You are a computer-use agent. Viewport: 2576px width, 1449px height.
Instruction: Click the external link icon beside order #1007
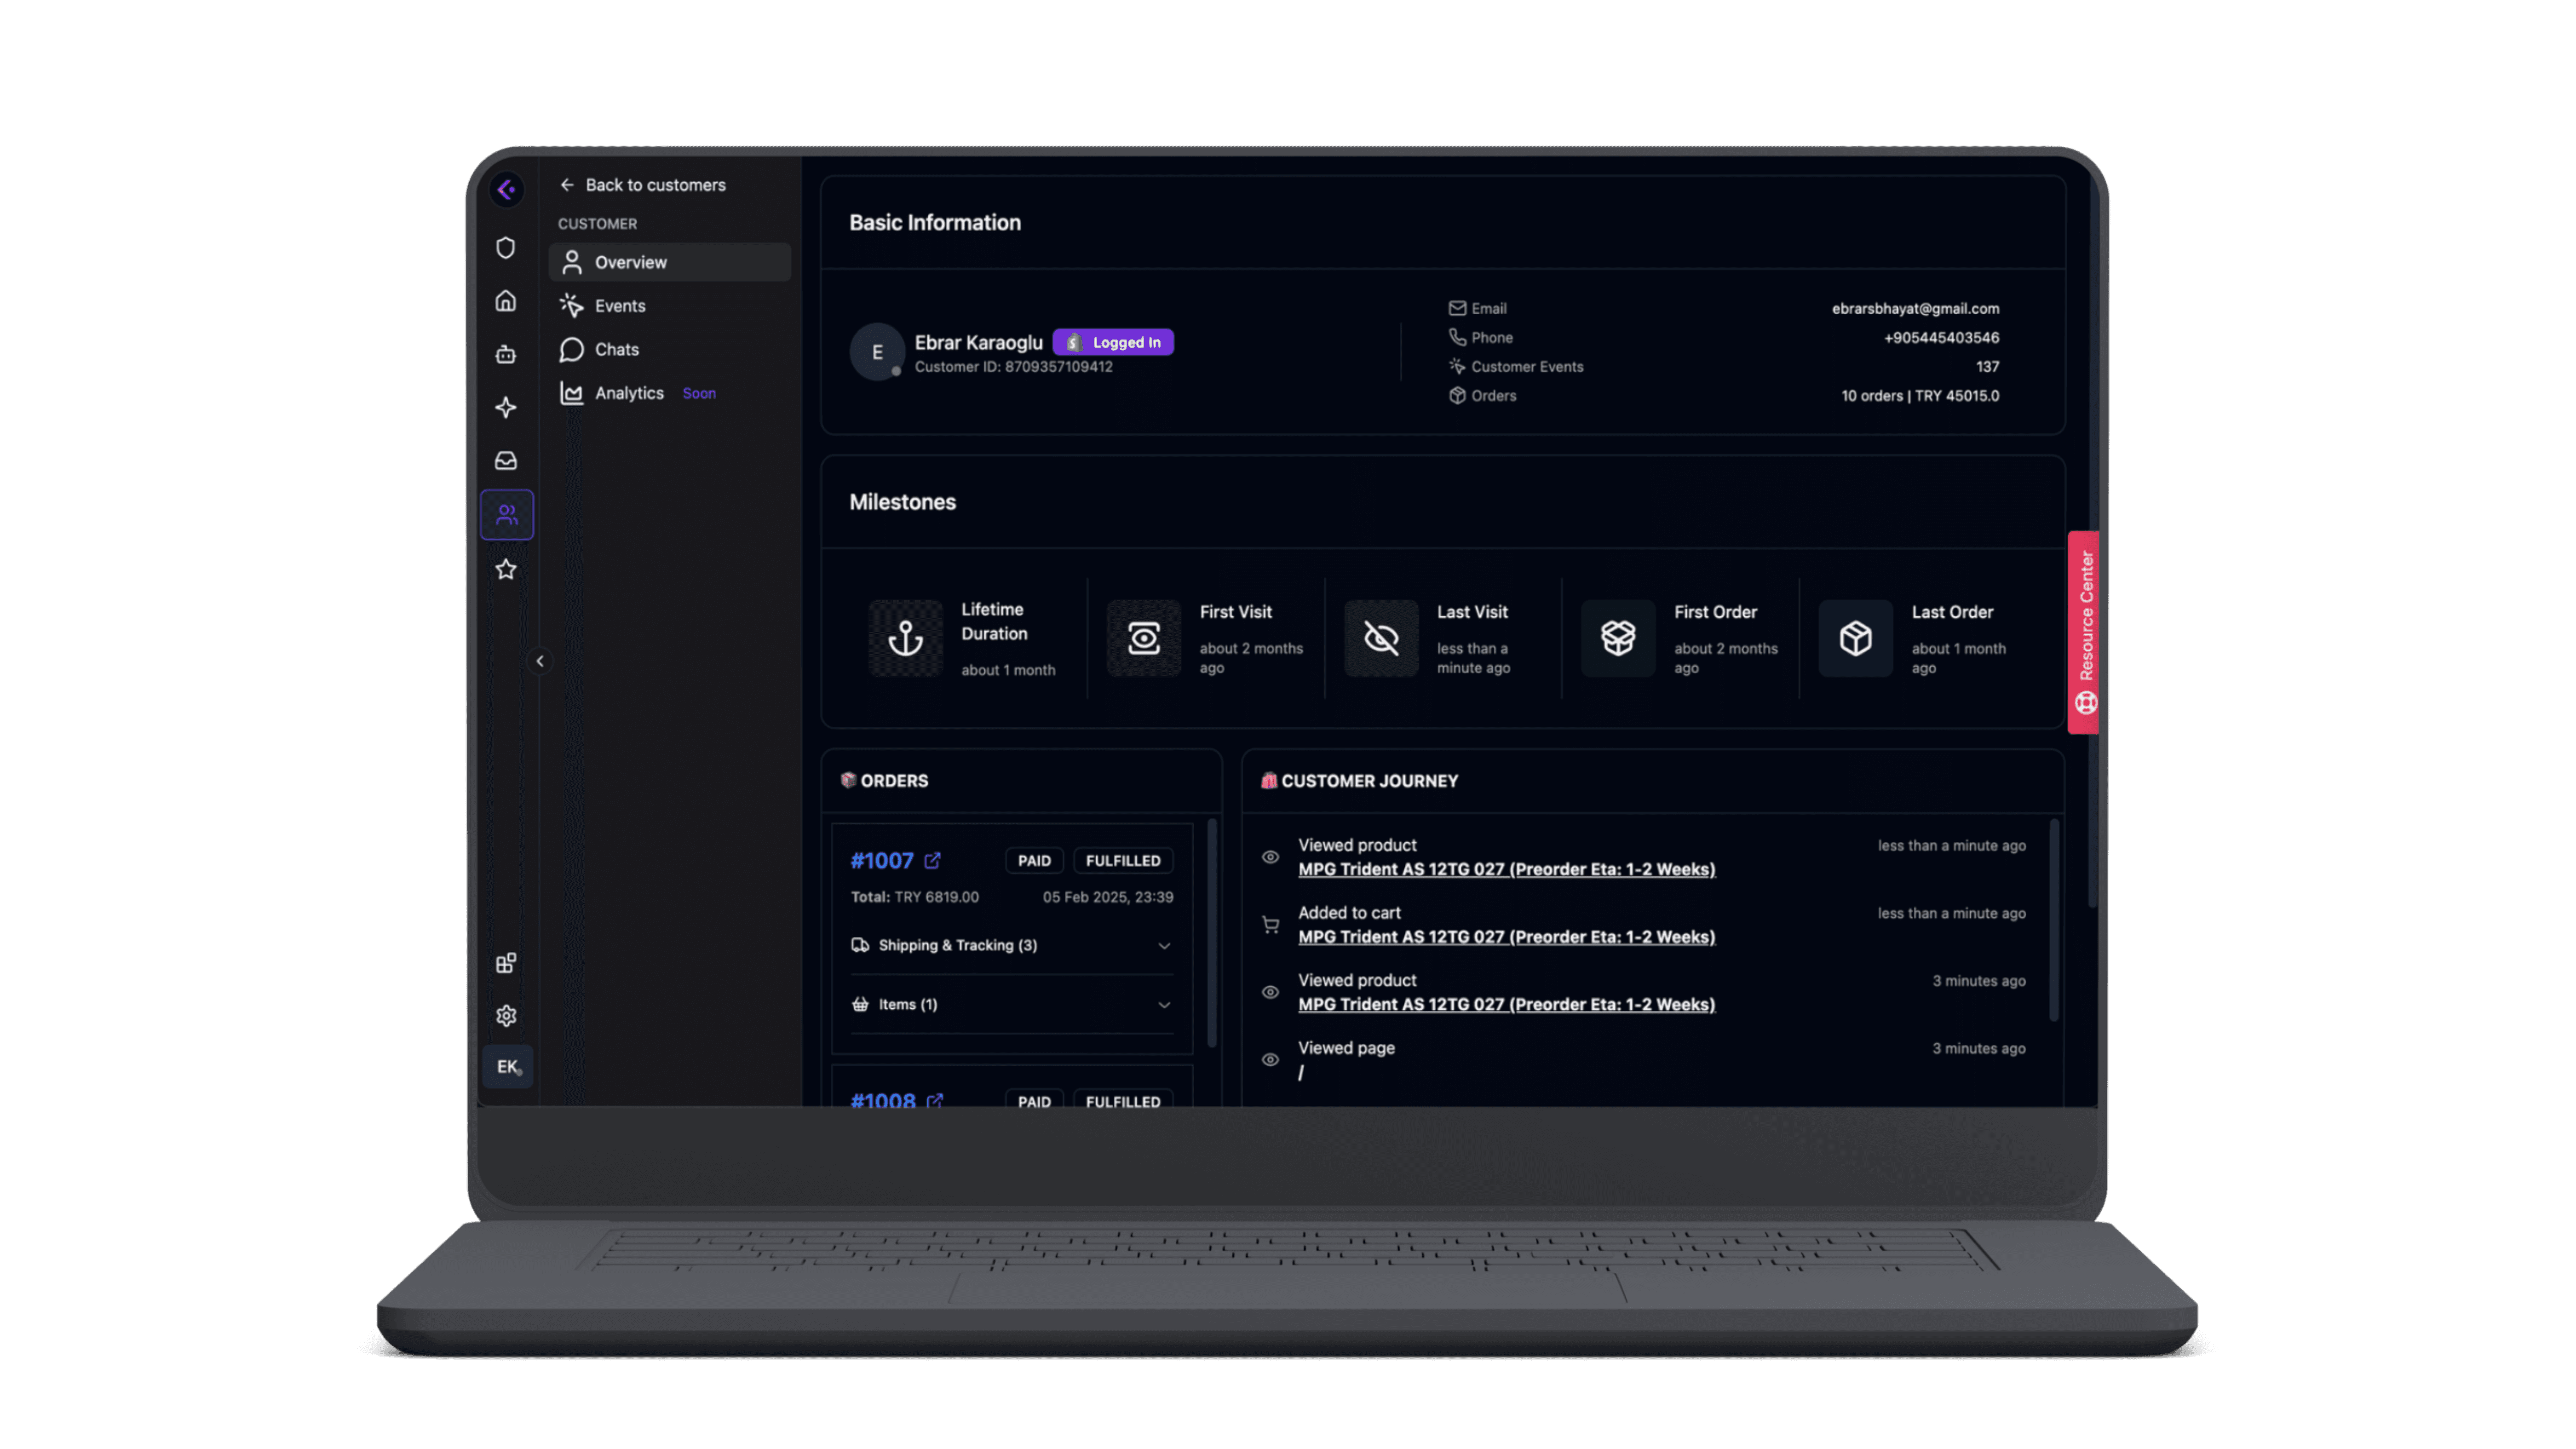[x=934, y=860]
